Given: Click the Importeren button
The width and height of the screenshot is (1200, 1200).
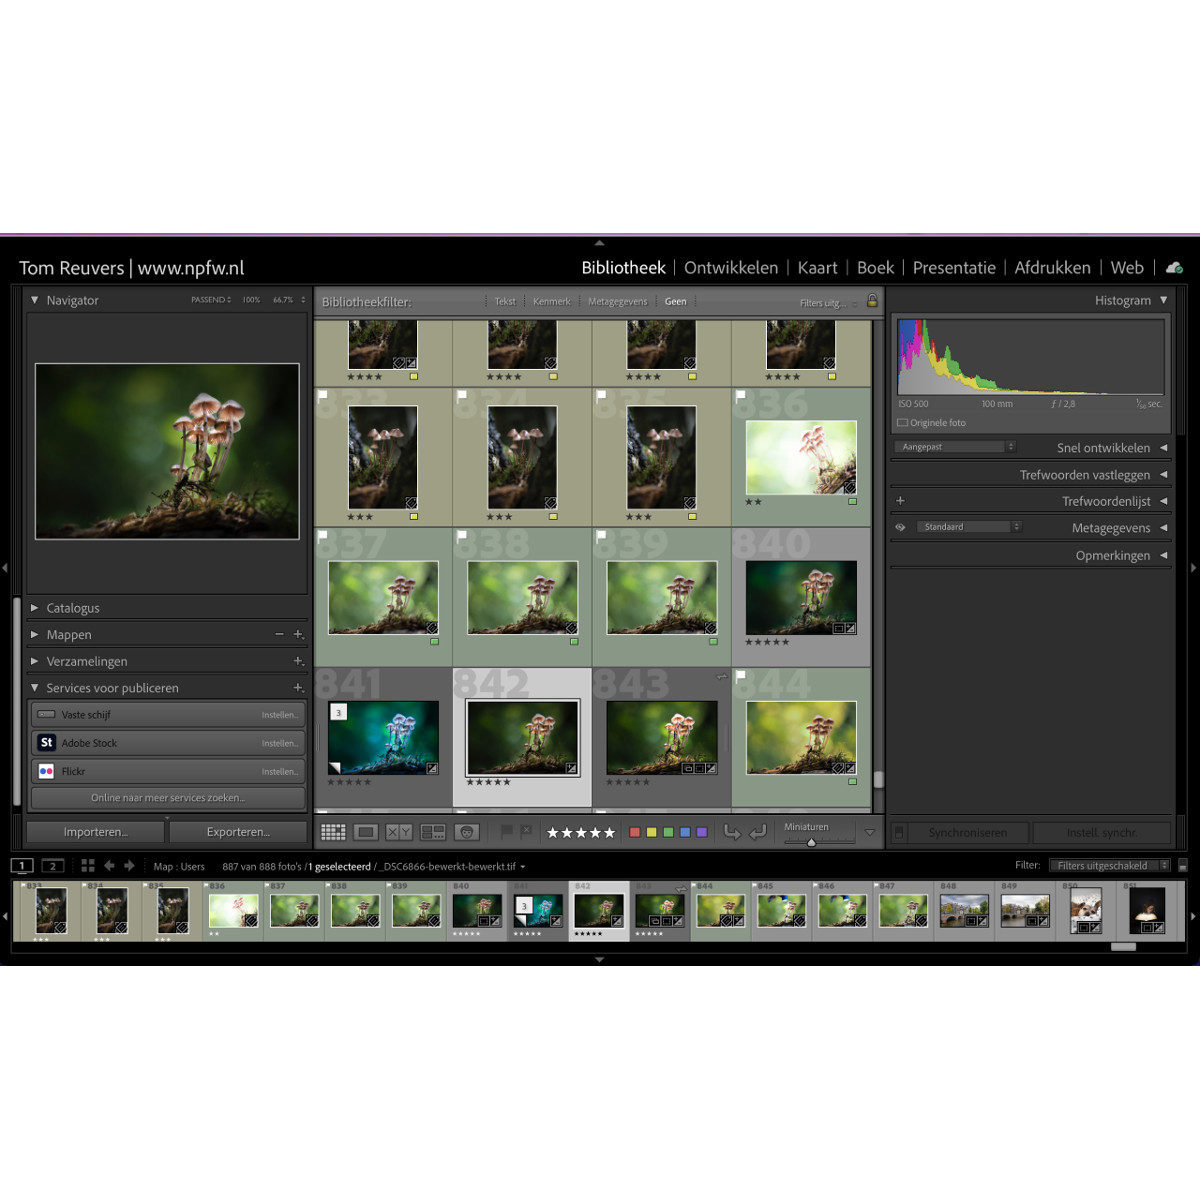Looking at the screenshot, I should tap(95, 831).
